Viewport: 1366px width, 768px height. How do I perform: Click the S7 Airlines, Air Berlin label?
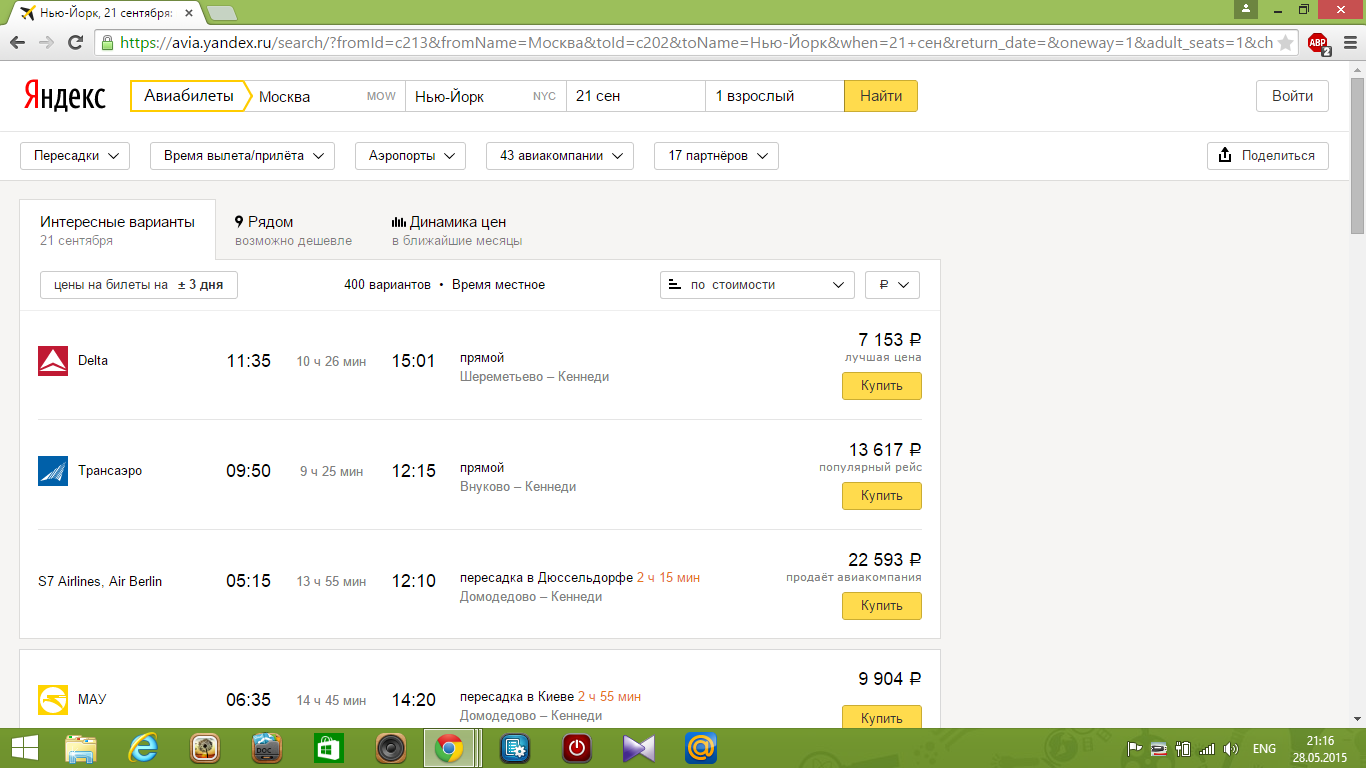[x=100, y=582]
